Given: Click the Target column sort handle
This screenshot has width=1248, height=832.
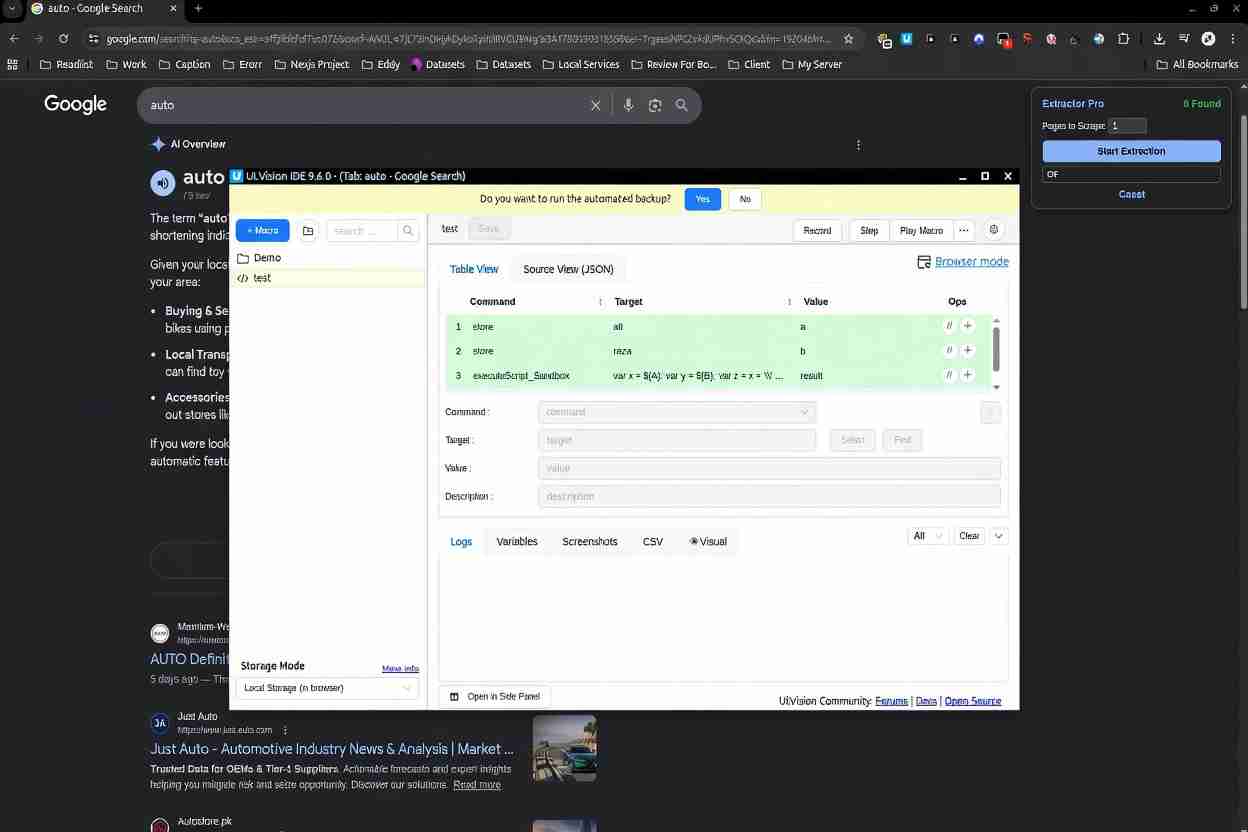Looking at the screenshot, I should tap(789, 302).
